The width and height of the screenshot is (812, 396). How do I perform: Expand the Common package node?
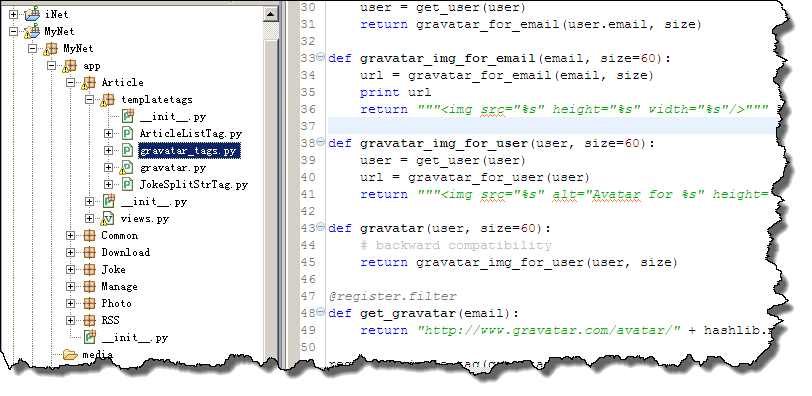click(x=70, y=236)
